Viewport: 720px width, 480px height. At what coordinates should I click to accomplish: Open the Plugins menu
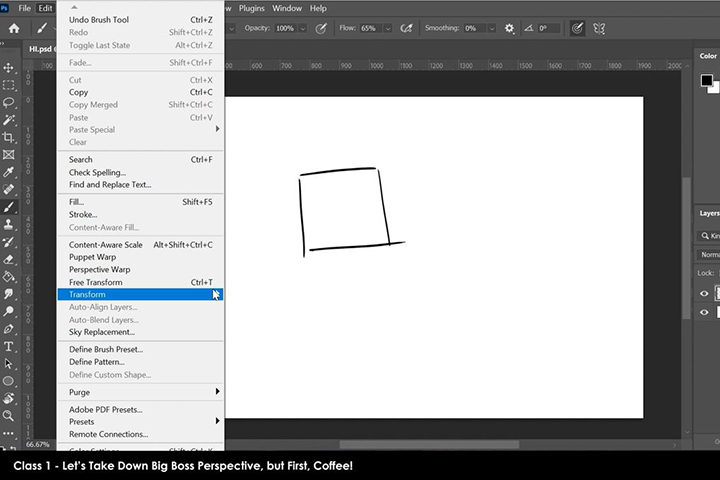pyautogui.click(x=252, y=8)
